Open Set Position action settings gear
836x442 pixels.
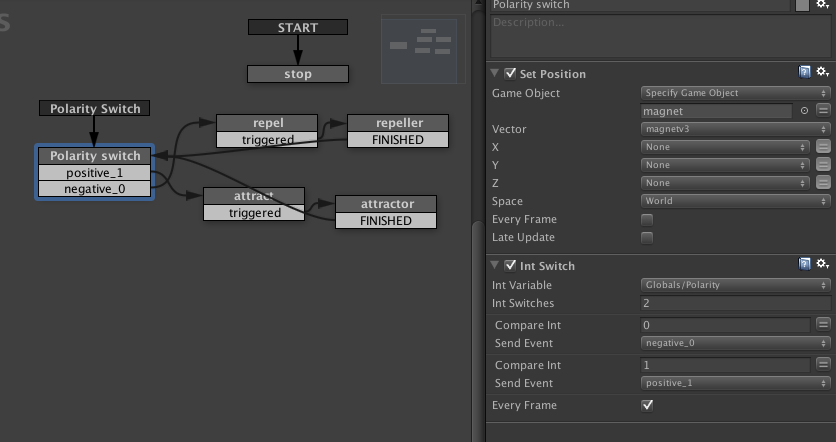823,71
